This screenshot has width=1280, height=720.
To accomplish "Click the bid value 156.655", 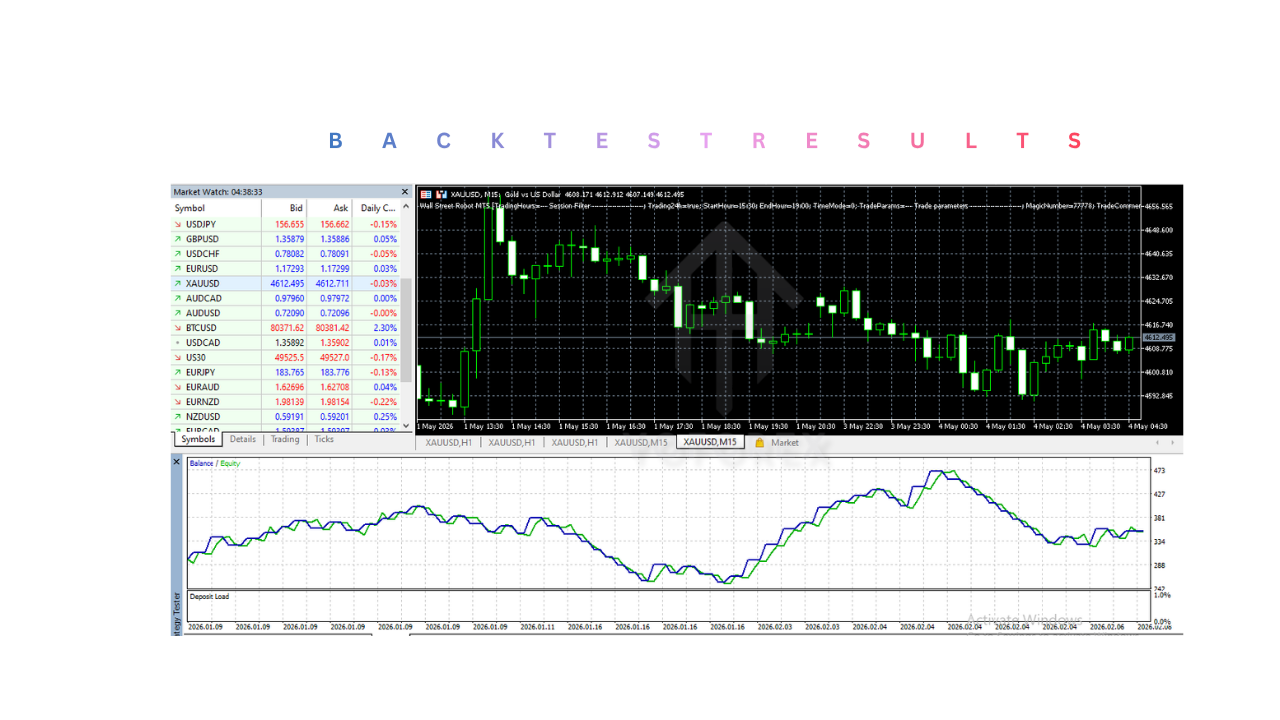I will 288,225.
